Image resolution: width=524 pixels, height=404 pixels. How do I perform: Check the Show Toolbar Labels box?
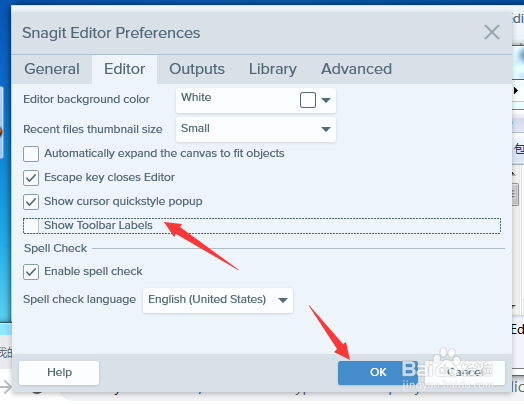(x=31, y=226)
